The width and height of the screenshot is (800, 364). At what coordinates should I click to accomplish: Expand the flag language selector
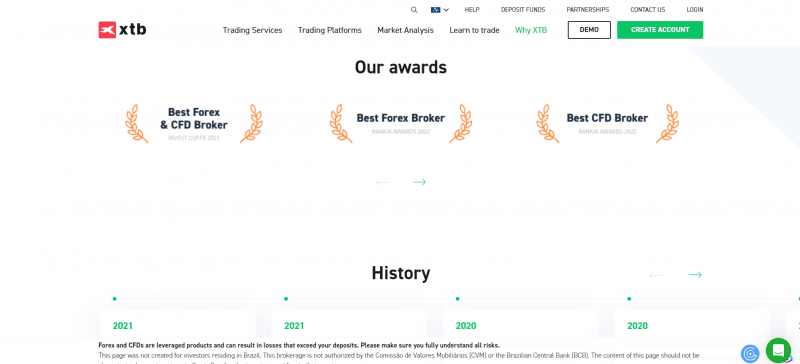(439, 10)
